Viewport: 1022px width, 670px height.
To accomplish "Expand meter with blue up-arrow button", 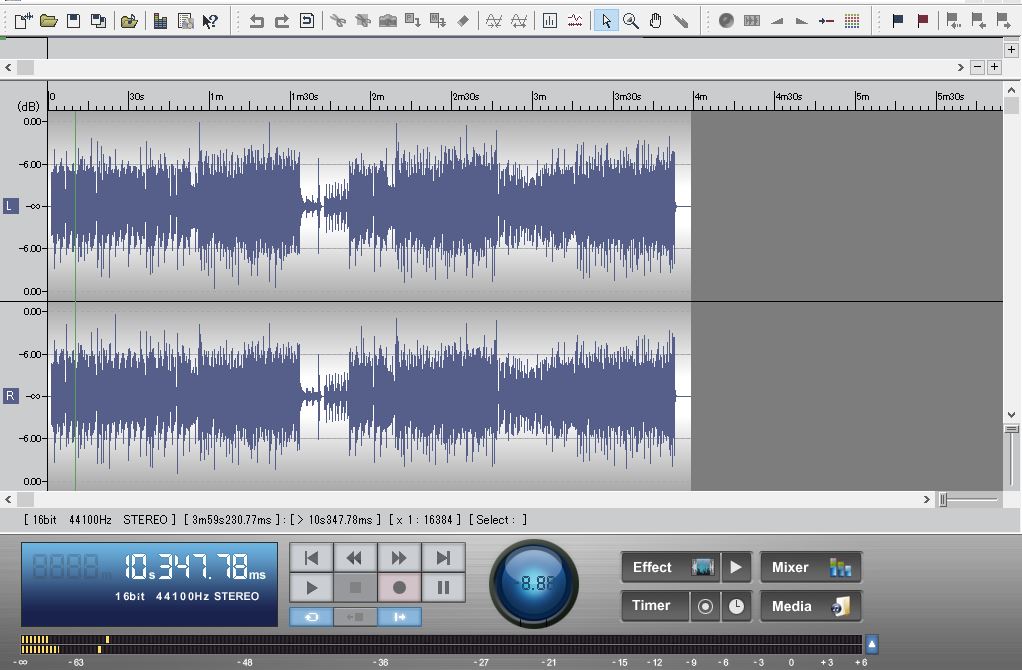I will click(x=871, y=645).
